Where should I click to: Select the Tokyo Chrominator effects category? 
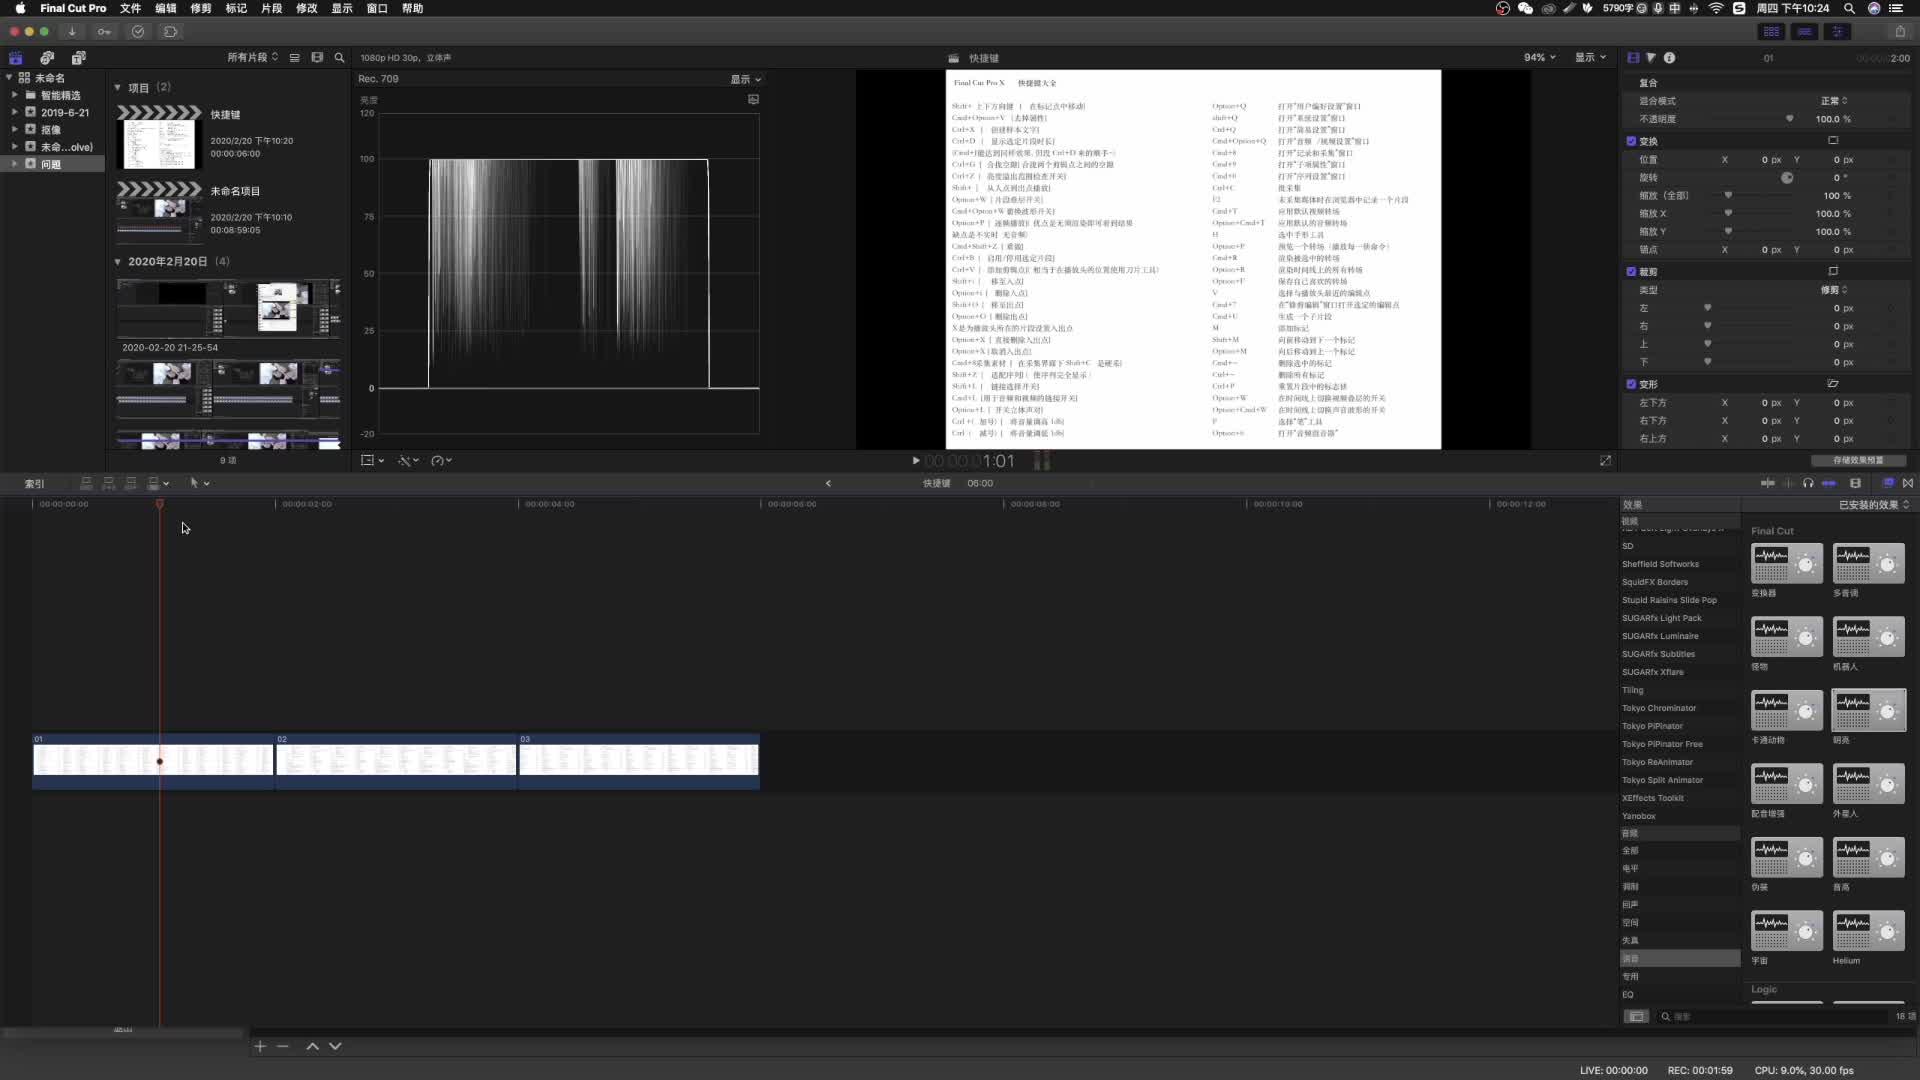(x=1659, y=708)
